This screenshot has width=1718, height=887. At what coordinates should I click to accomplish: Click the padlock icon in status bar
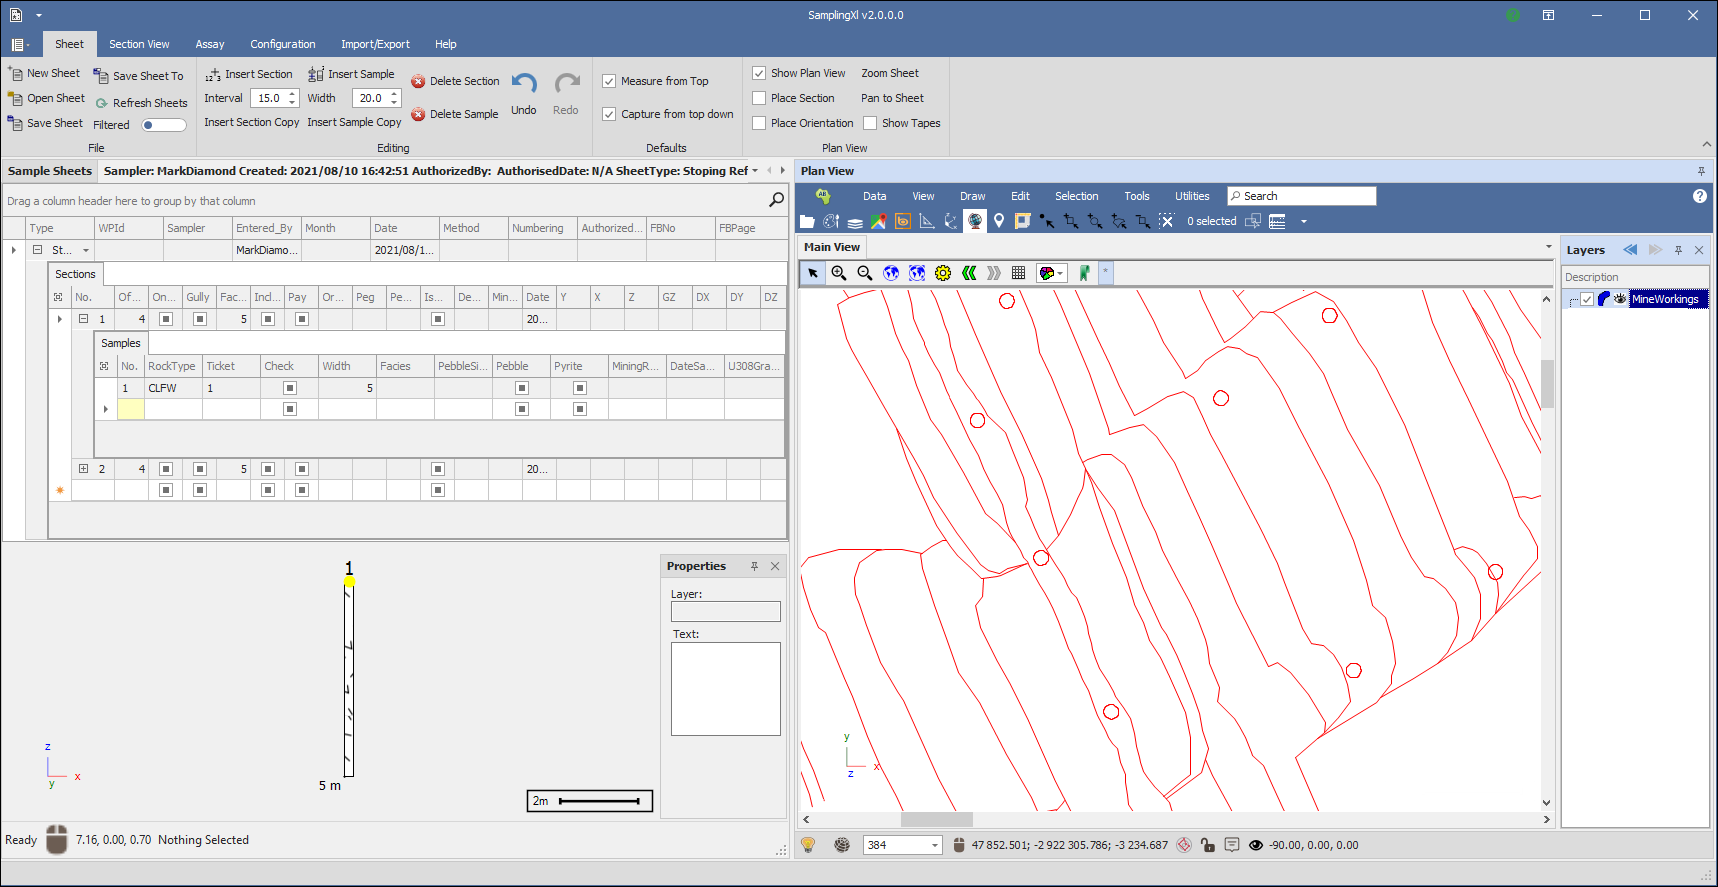(x=1208, y=845)
